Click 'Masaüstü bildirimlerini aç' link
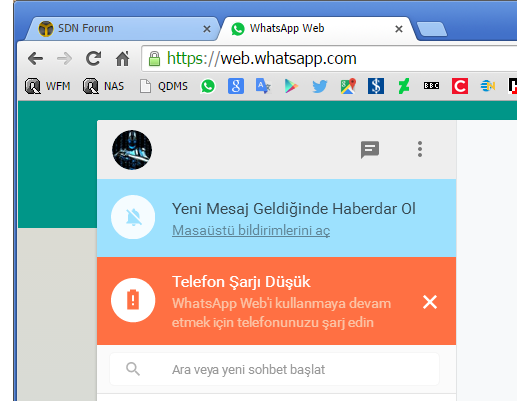The width and height of the screenshot is (517, 401). coord(251,230)
